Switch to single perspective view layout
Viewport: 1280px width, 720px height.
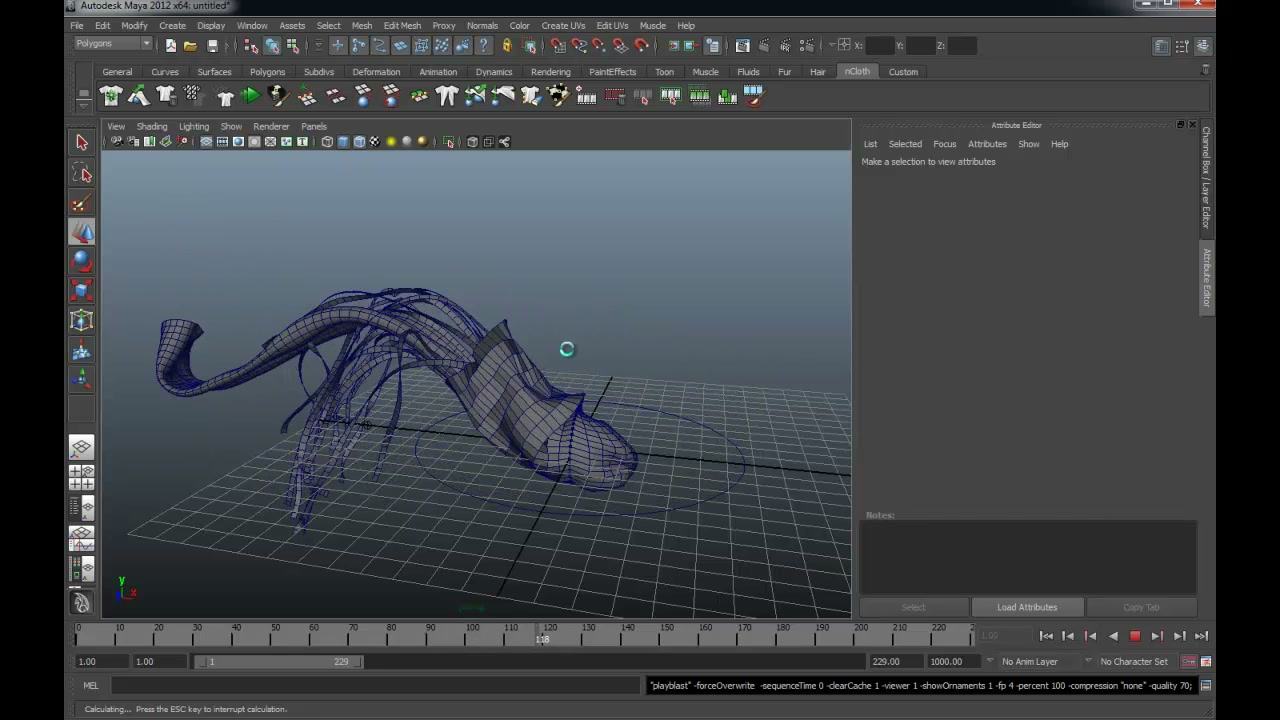(x=82, y=448)
